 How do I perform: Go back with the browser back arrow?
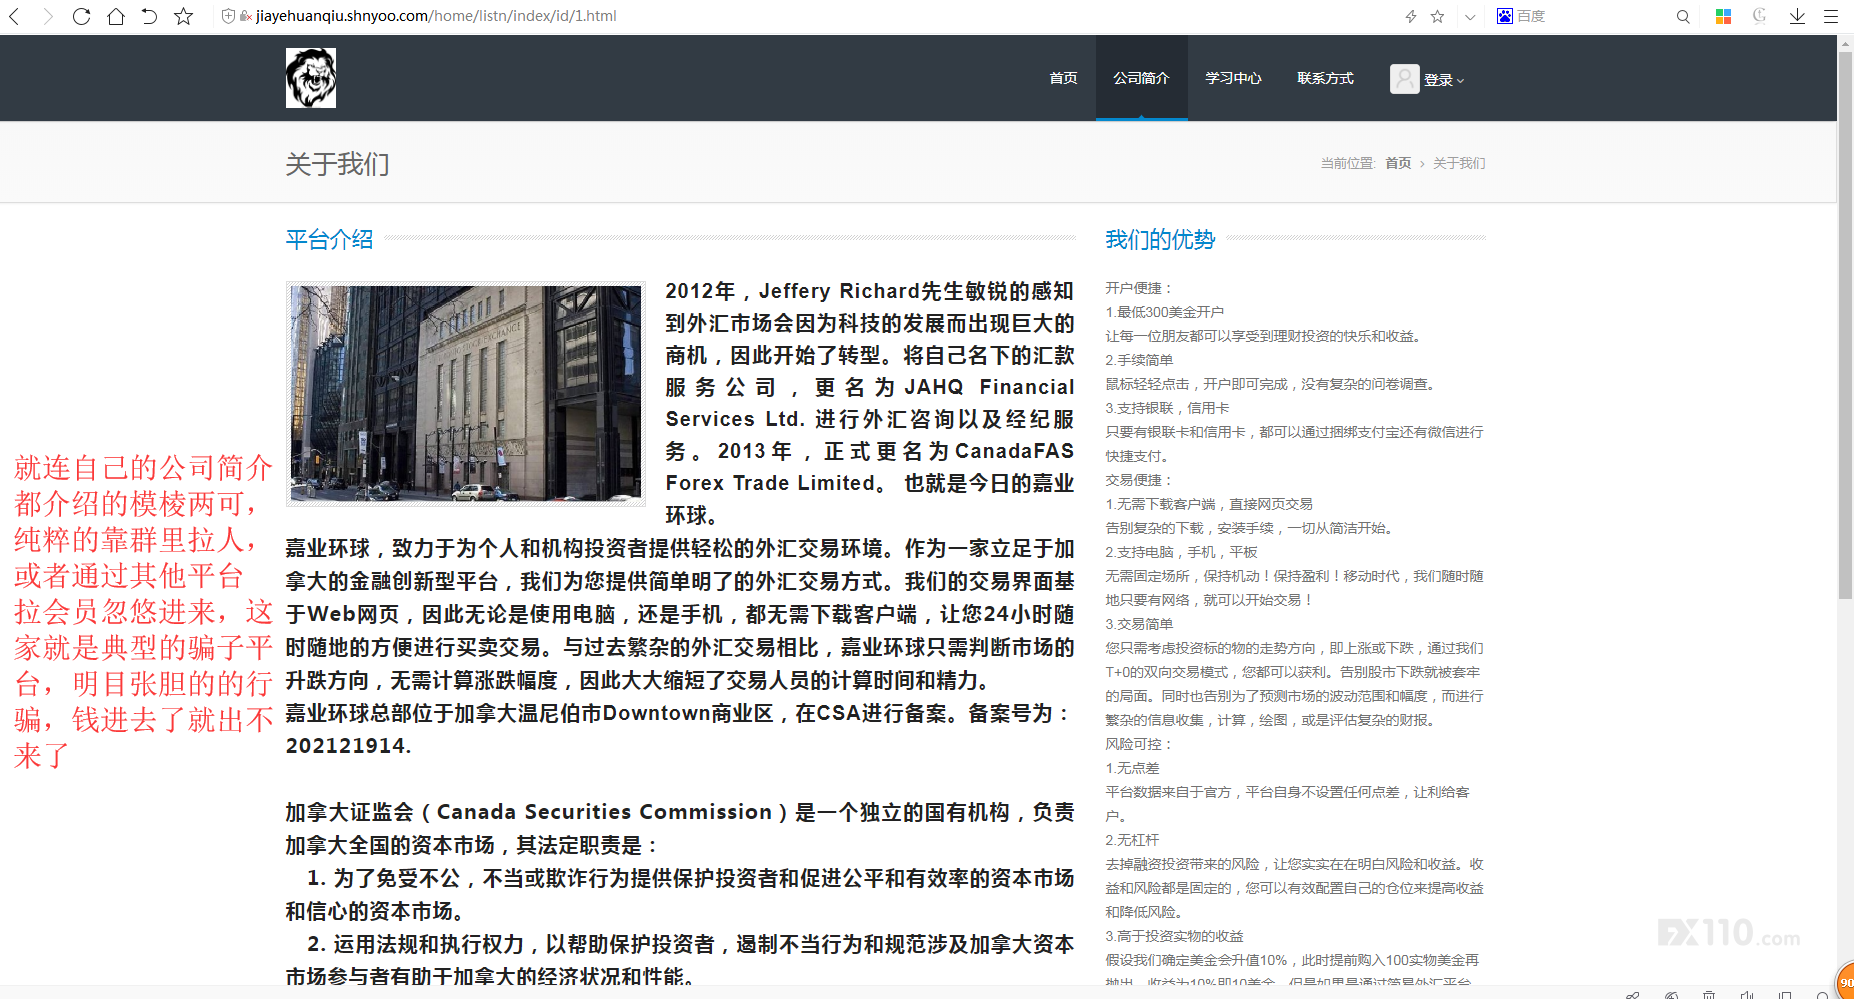15,16
